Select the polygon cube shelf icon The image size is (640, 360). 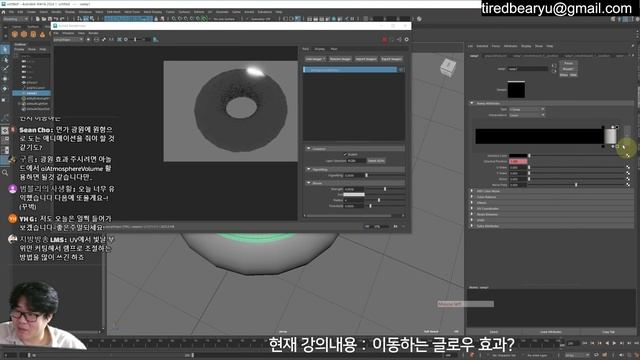[x=24, y=34]
